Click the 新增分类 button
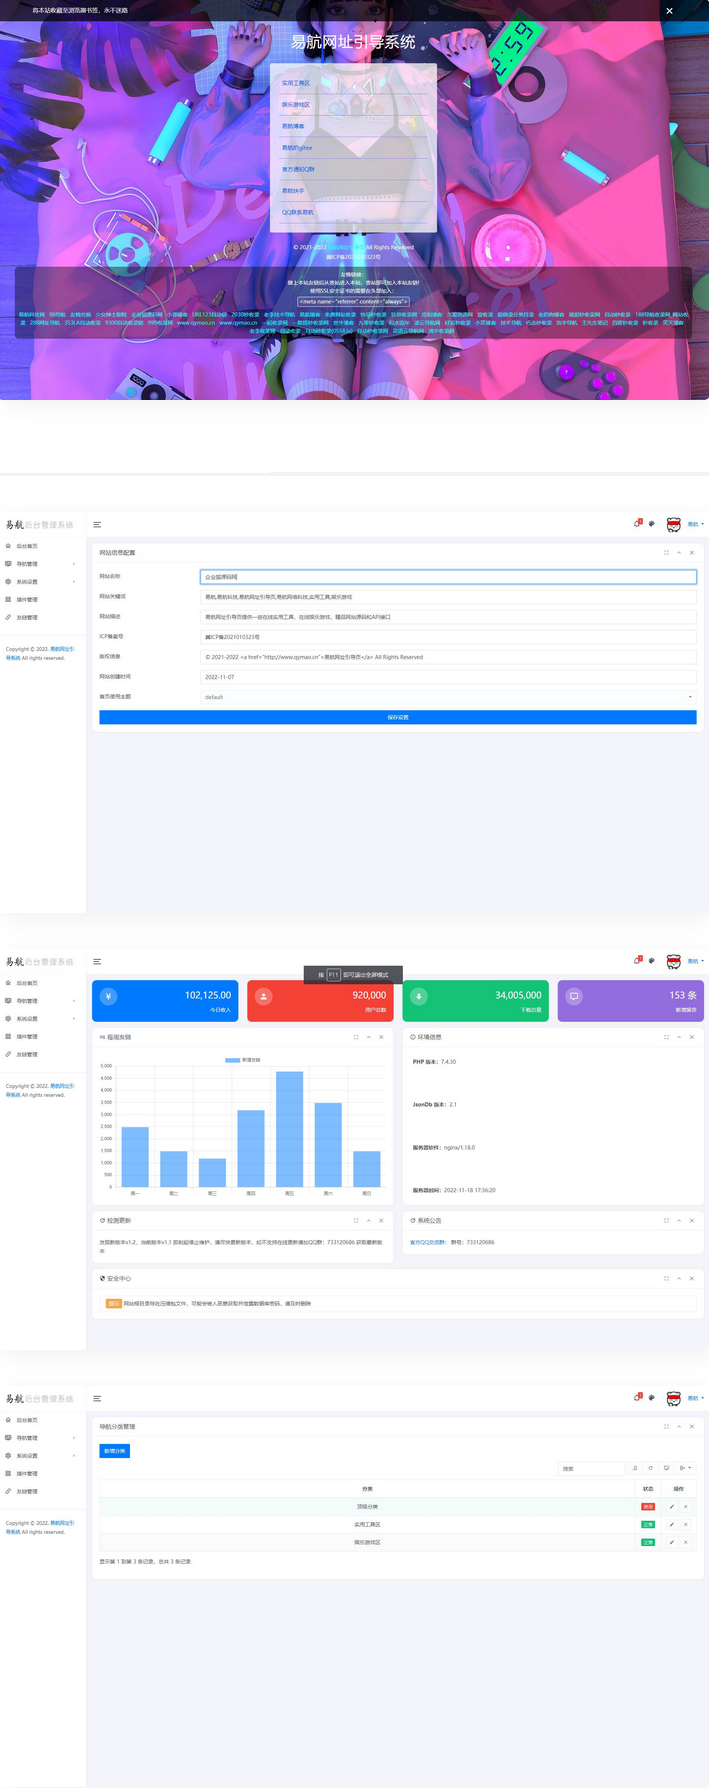 (115, 1451)
